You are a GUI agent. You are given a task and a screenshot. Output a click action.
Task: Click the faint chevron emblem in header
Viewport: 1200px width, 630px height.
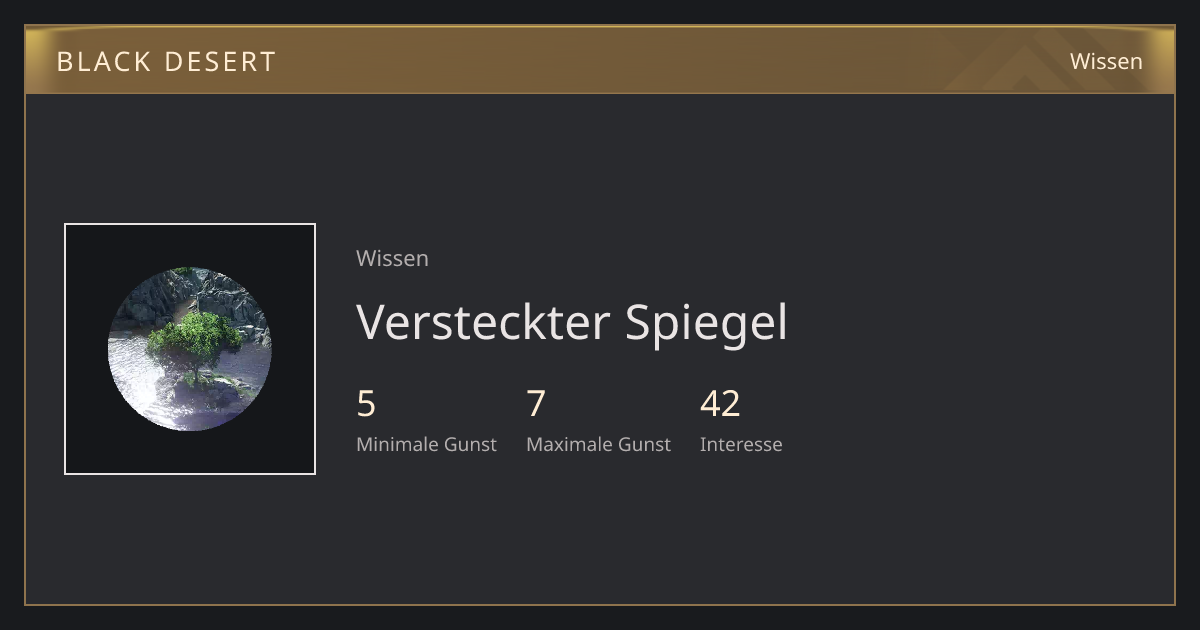point(1030,62)
